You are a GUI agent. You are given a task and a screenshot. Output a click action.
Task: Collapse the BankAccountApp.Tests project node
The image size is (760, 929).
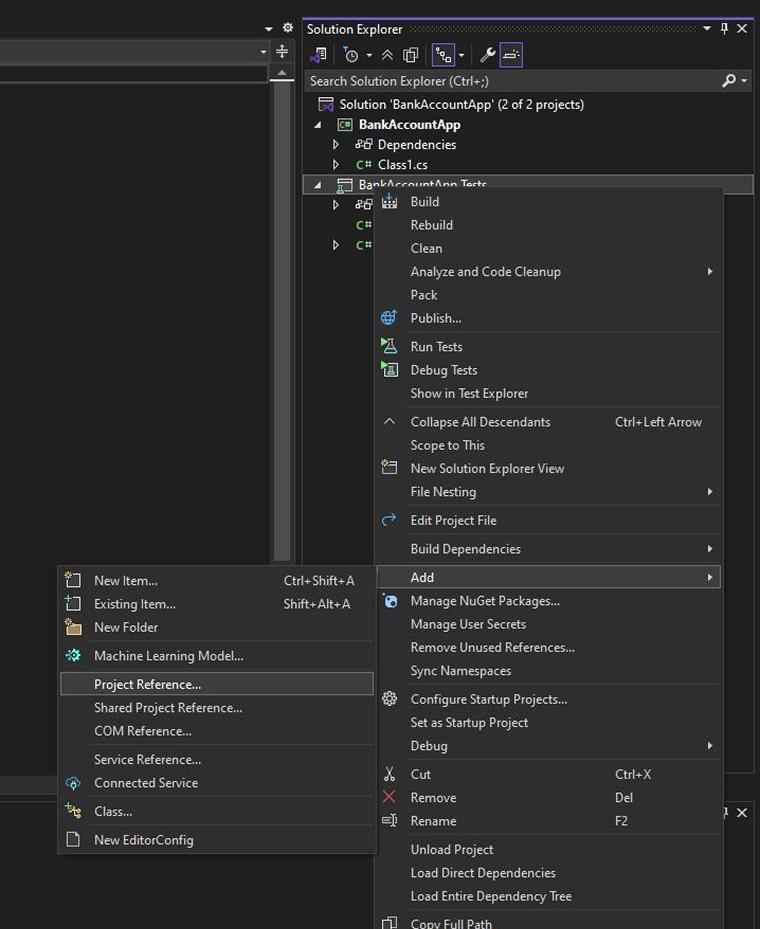(318, 185)
